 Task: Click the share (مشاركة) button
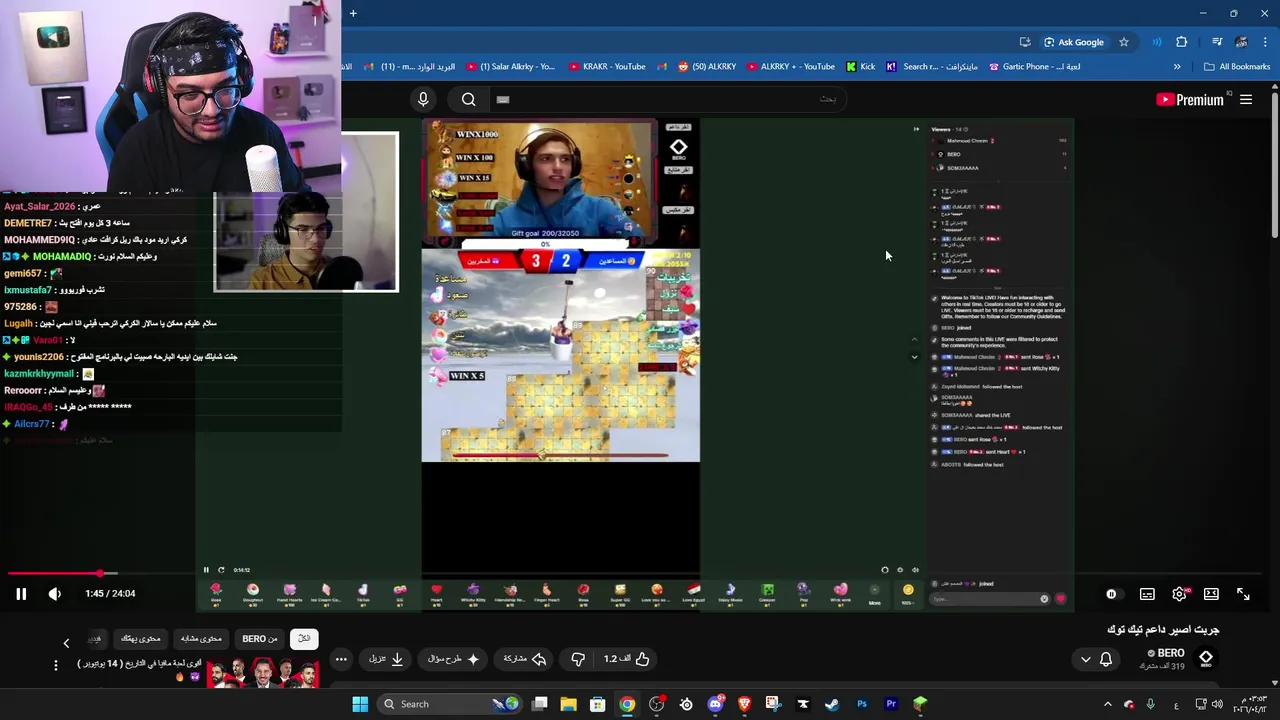click(525, 659)
